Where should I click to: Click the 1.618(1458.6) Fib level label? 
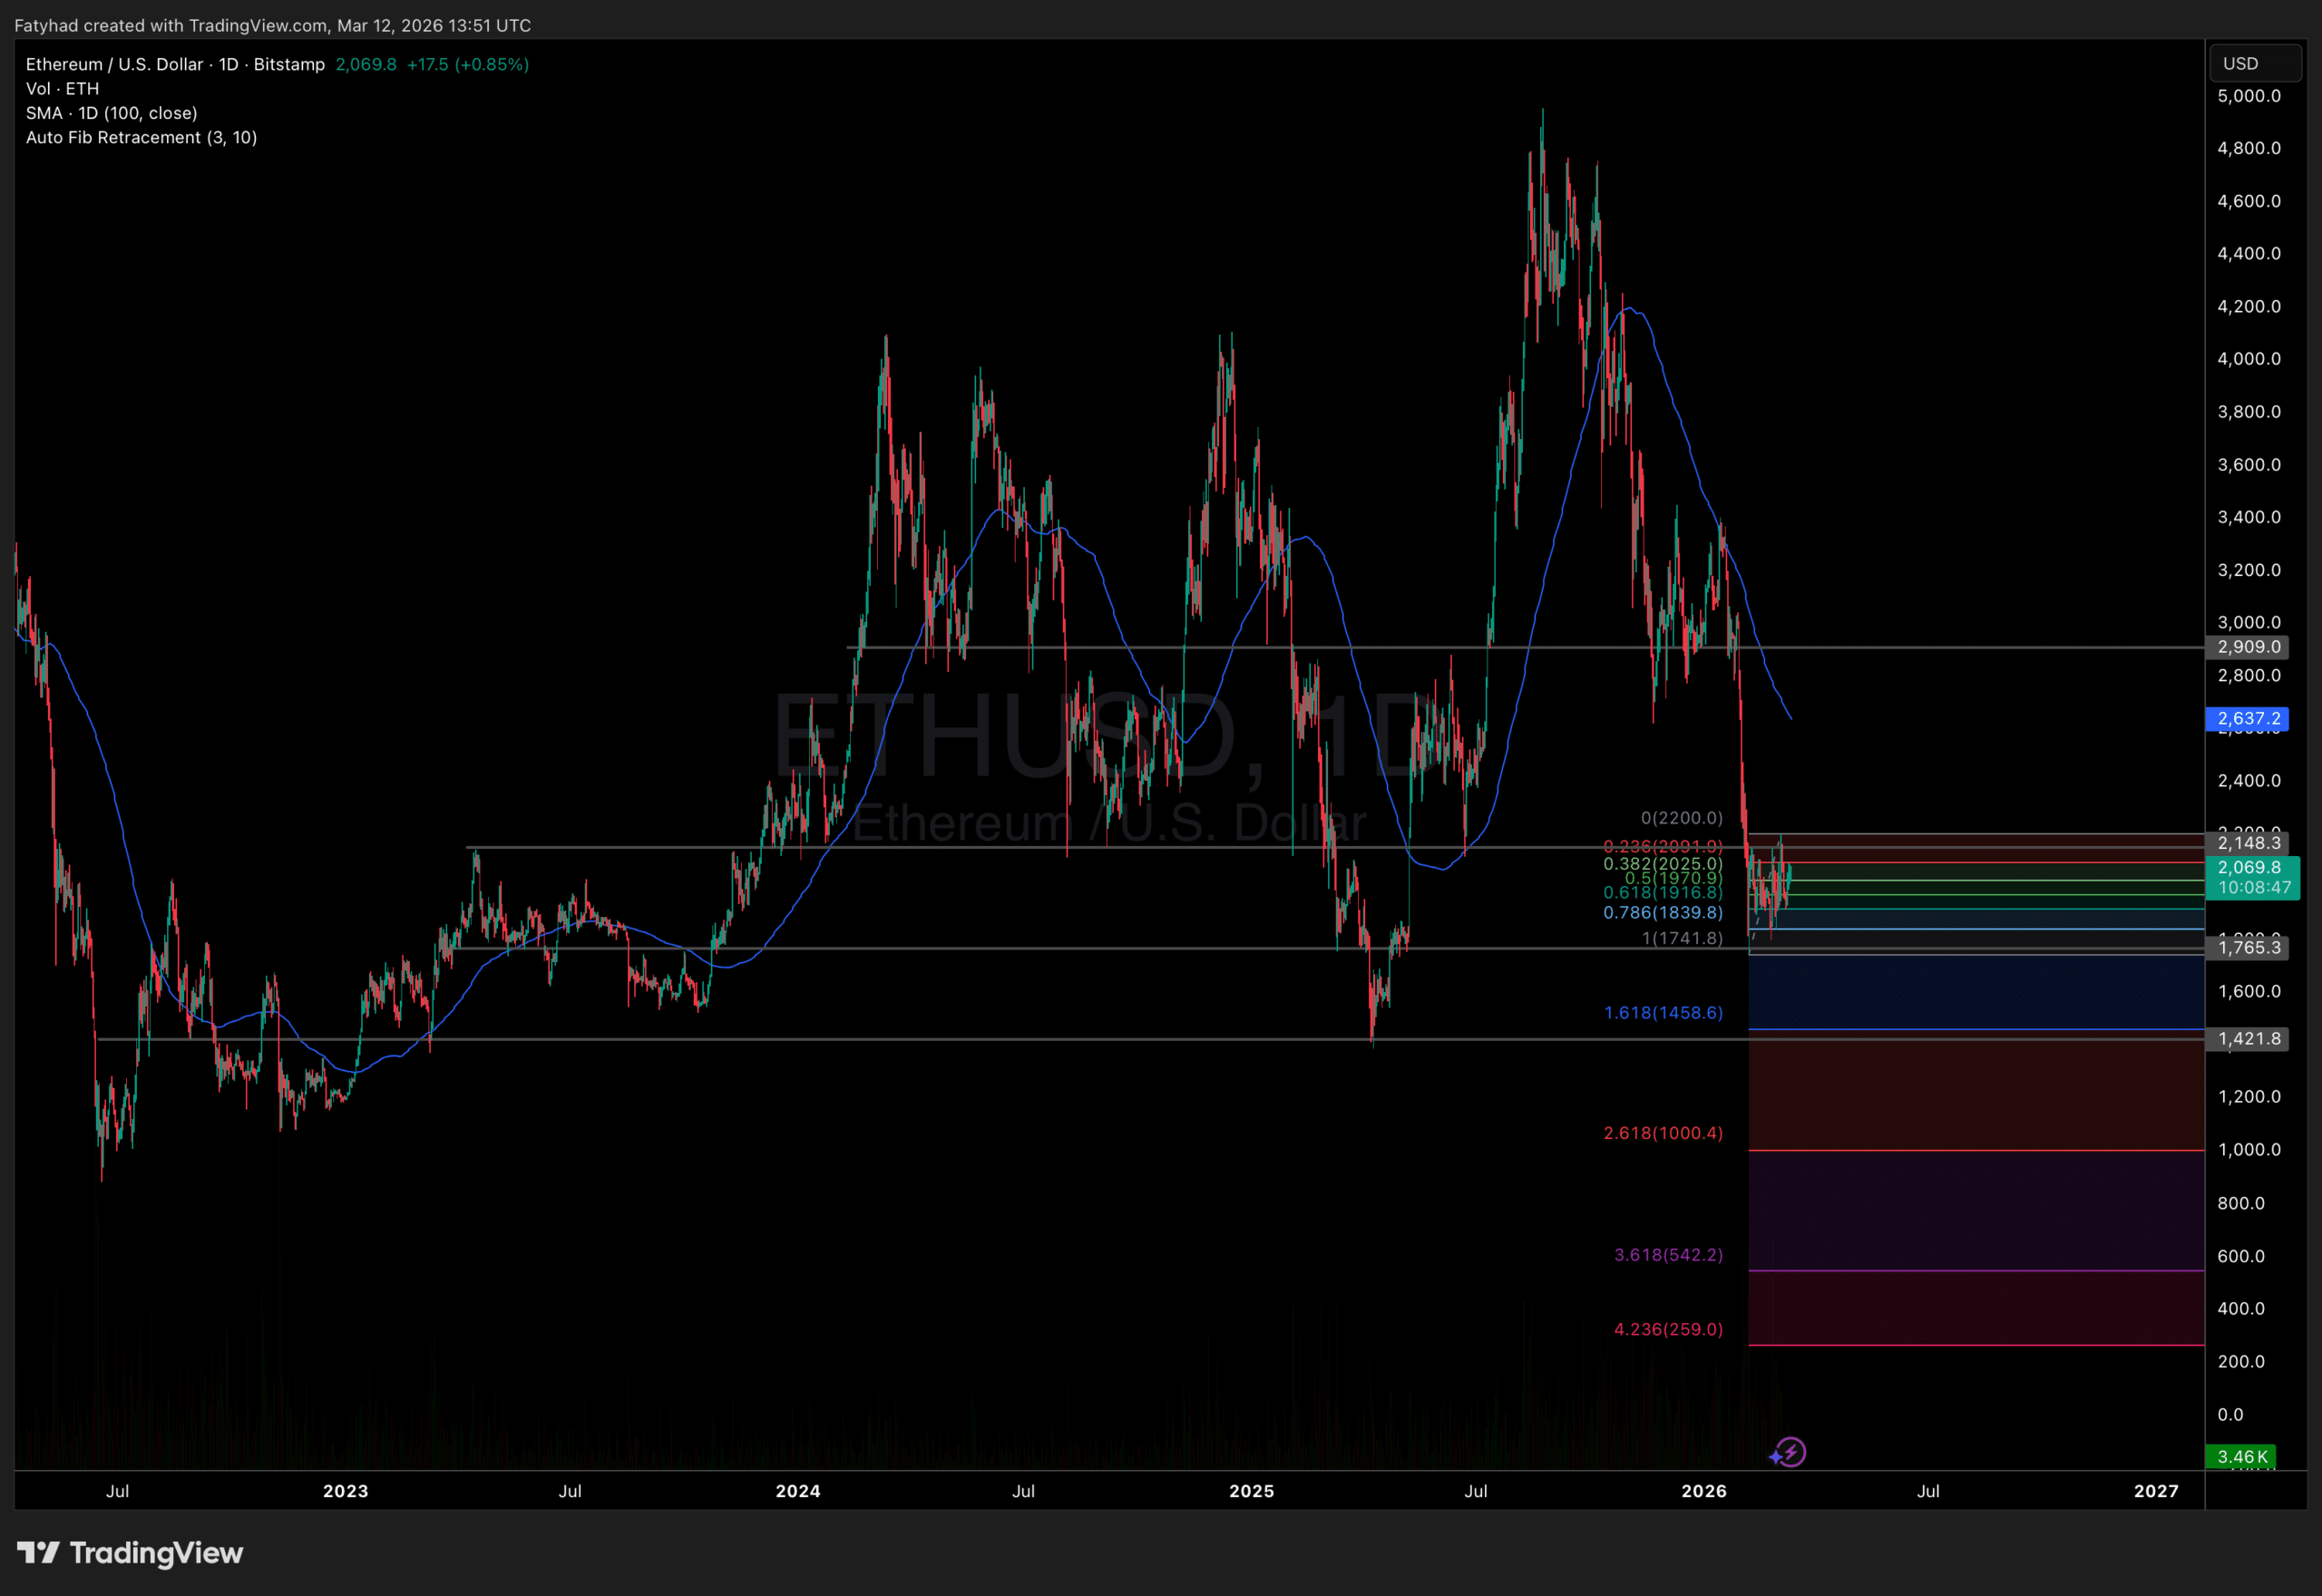click(x=1663, y=1013)
